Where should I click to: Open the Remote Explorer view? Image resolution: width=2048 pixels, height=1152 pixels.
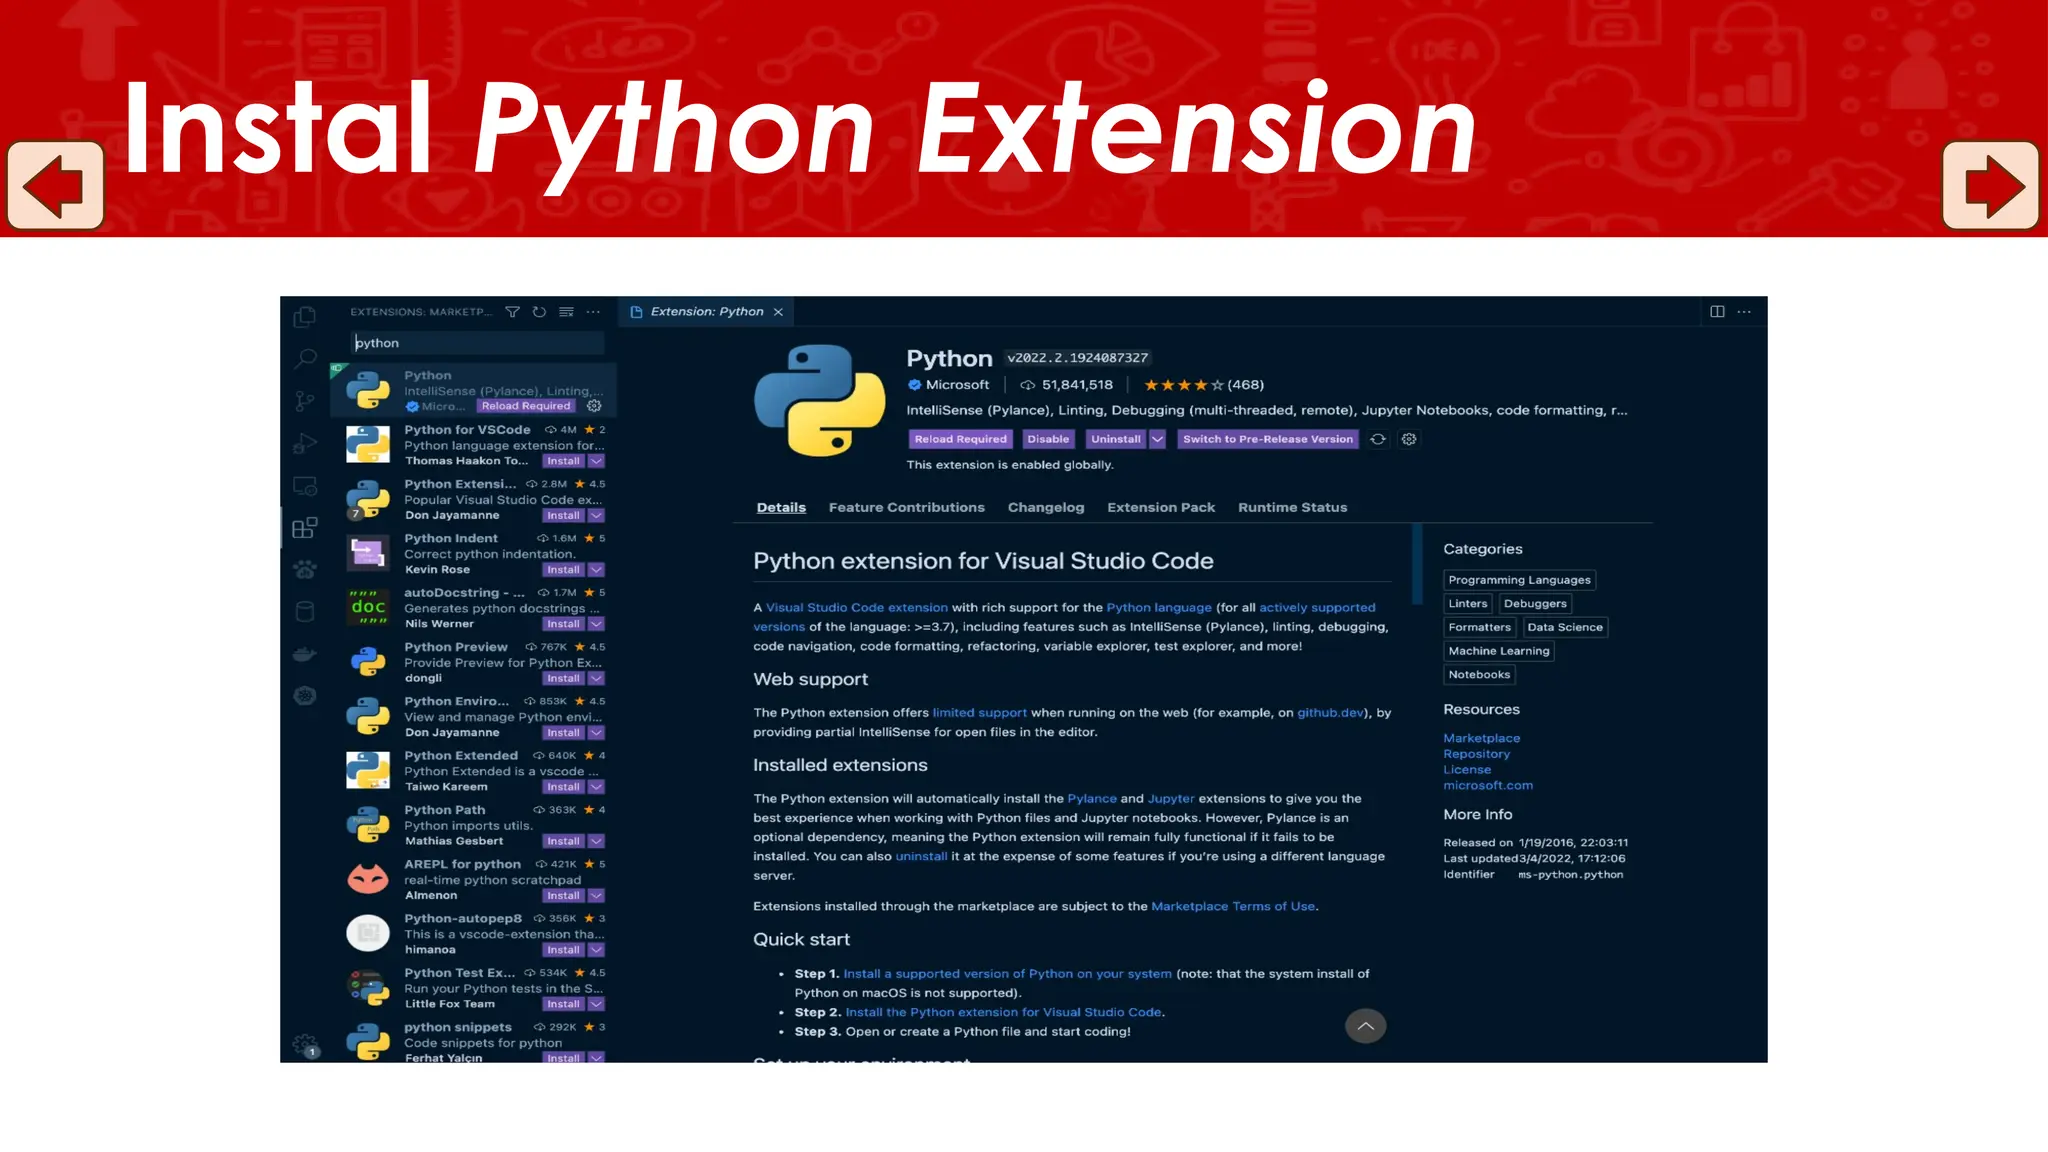[305, 486]
